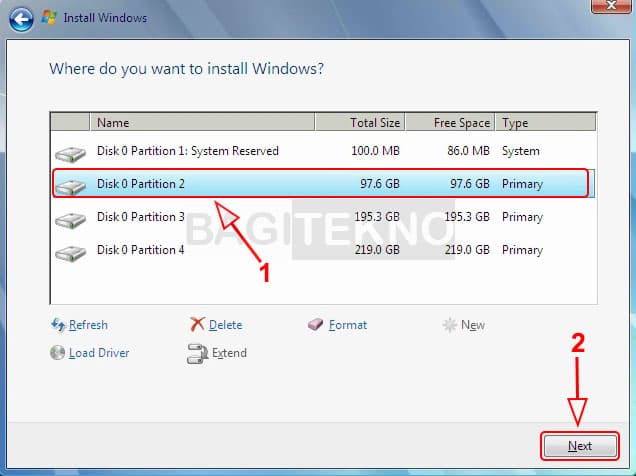Screen dimensions: 636x476
Task: Click the Primary type of Partition 4
Action: [522, 250]
